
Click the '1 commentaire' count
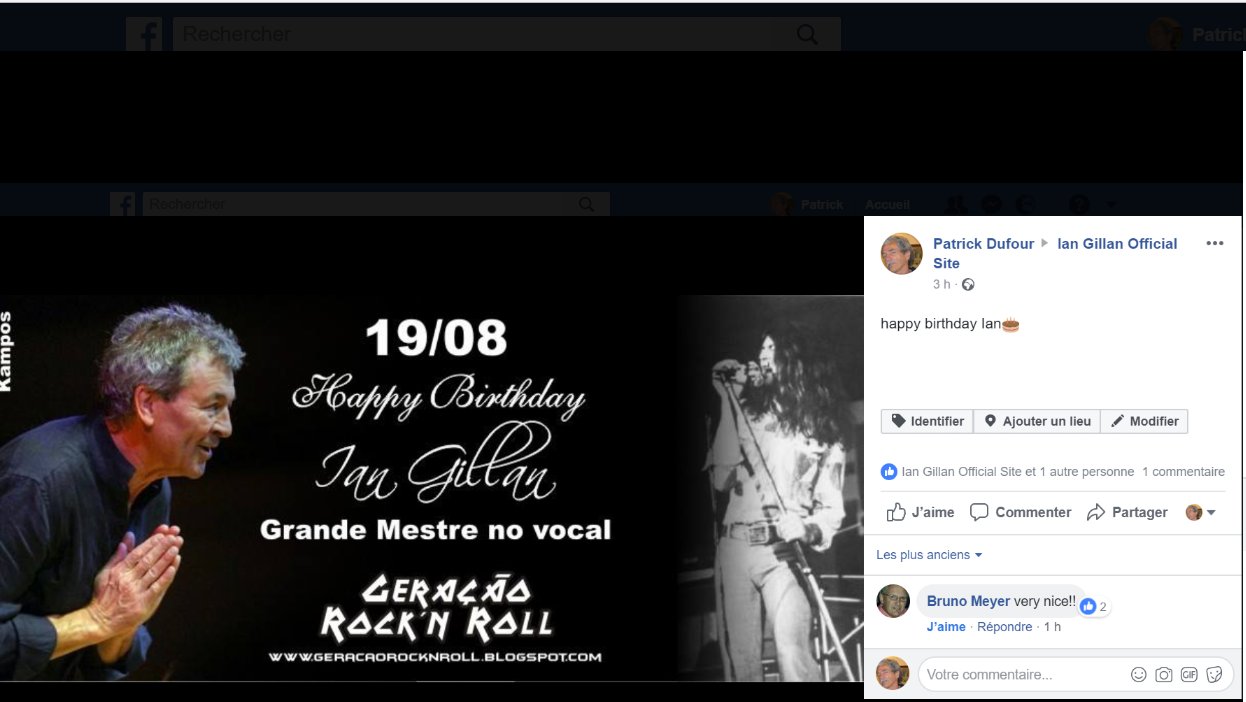click(1183, 471)
